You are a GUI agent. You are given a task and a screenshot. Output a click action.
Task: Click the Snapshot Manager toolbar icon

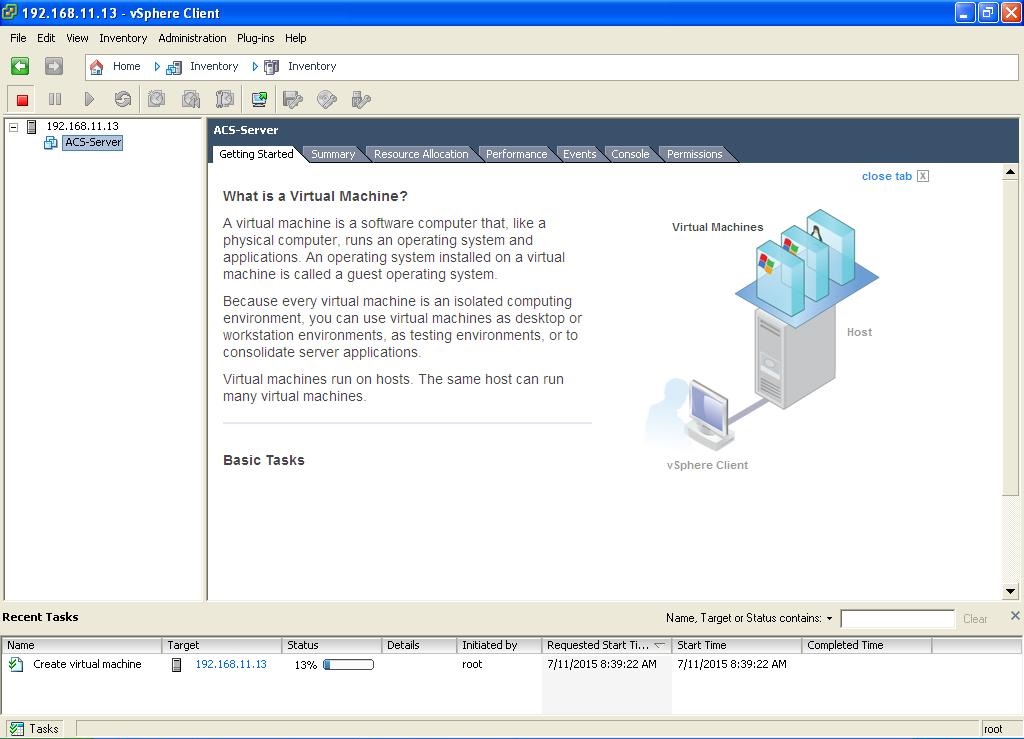coord(225,99)
